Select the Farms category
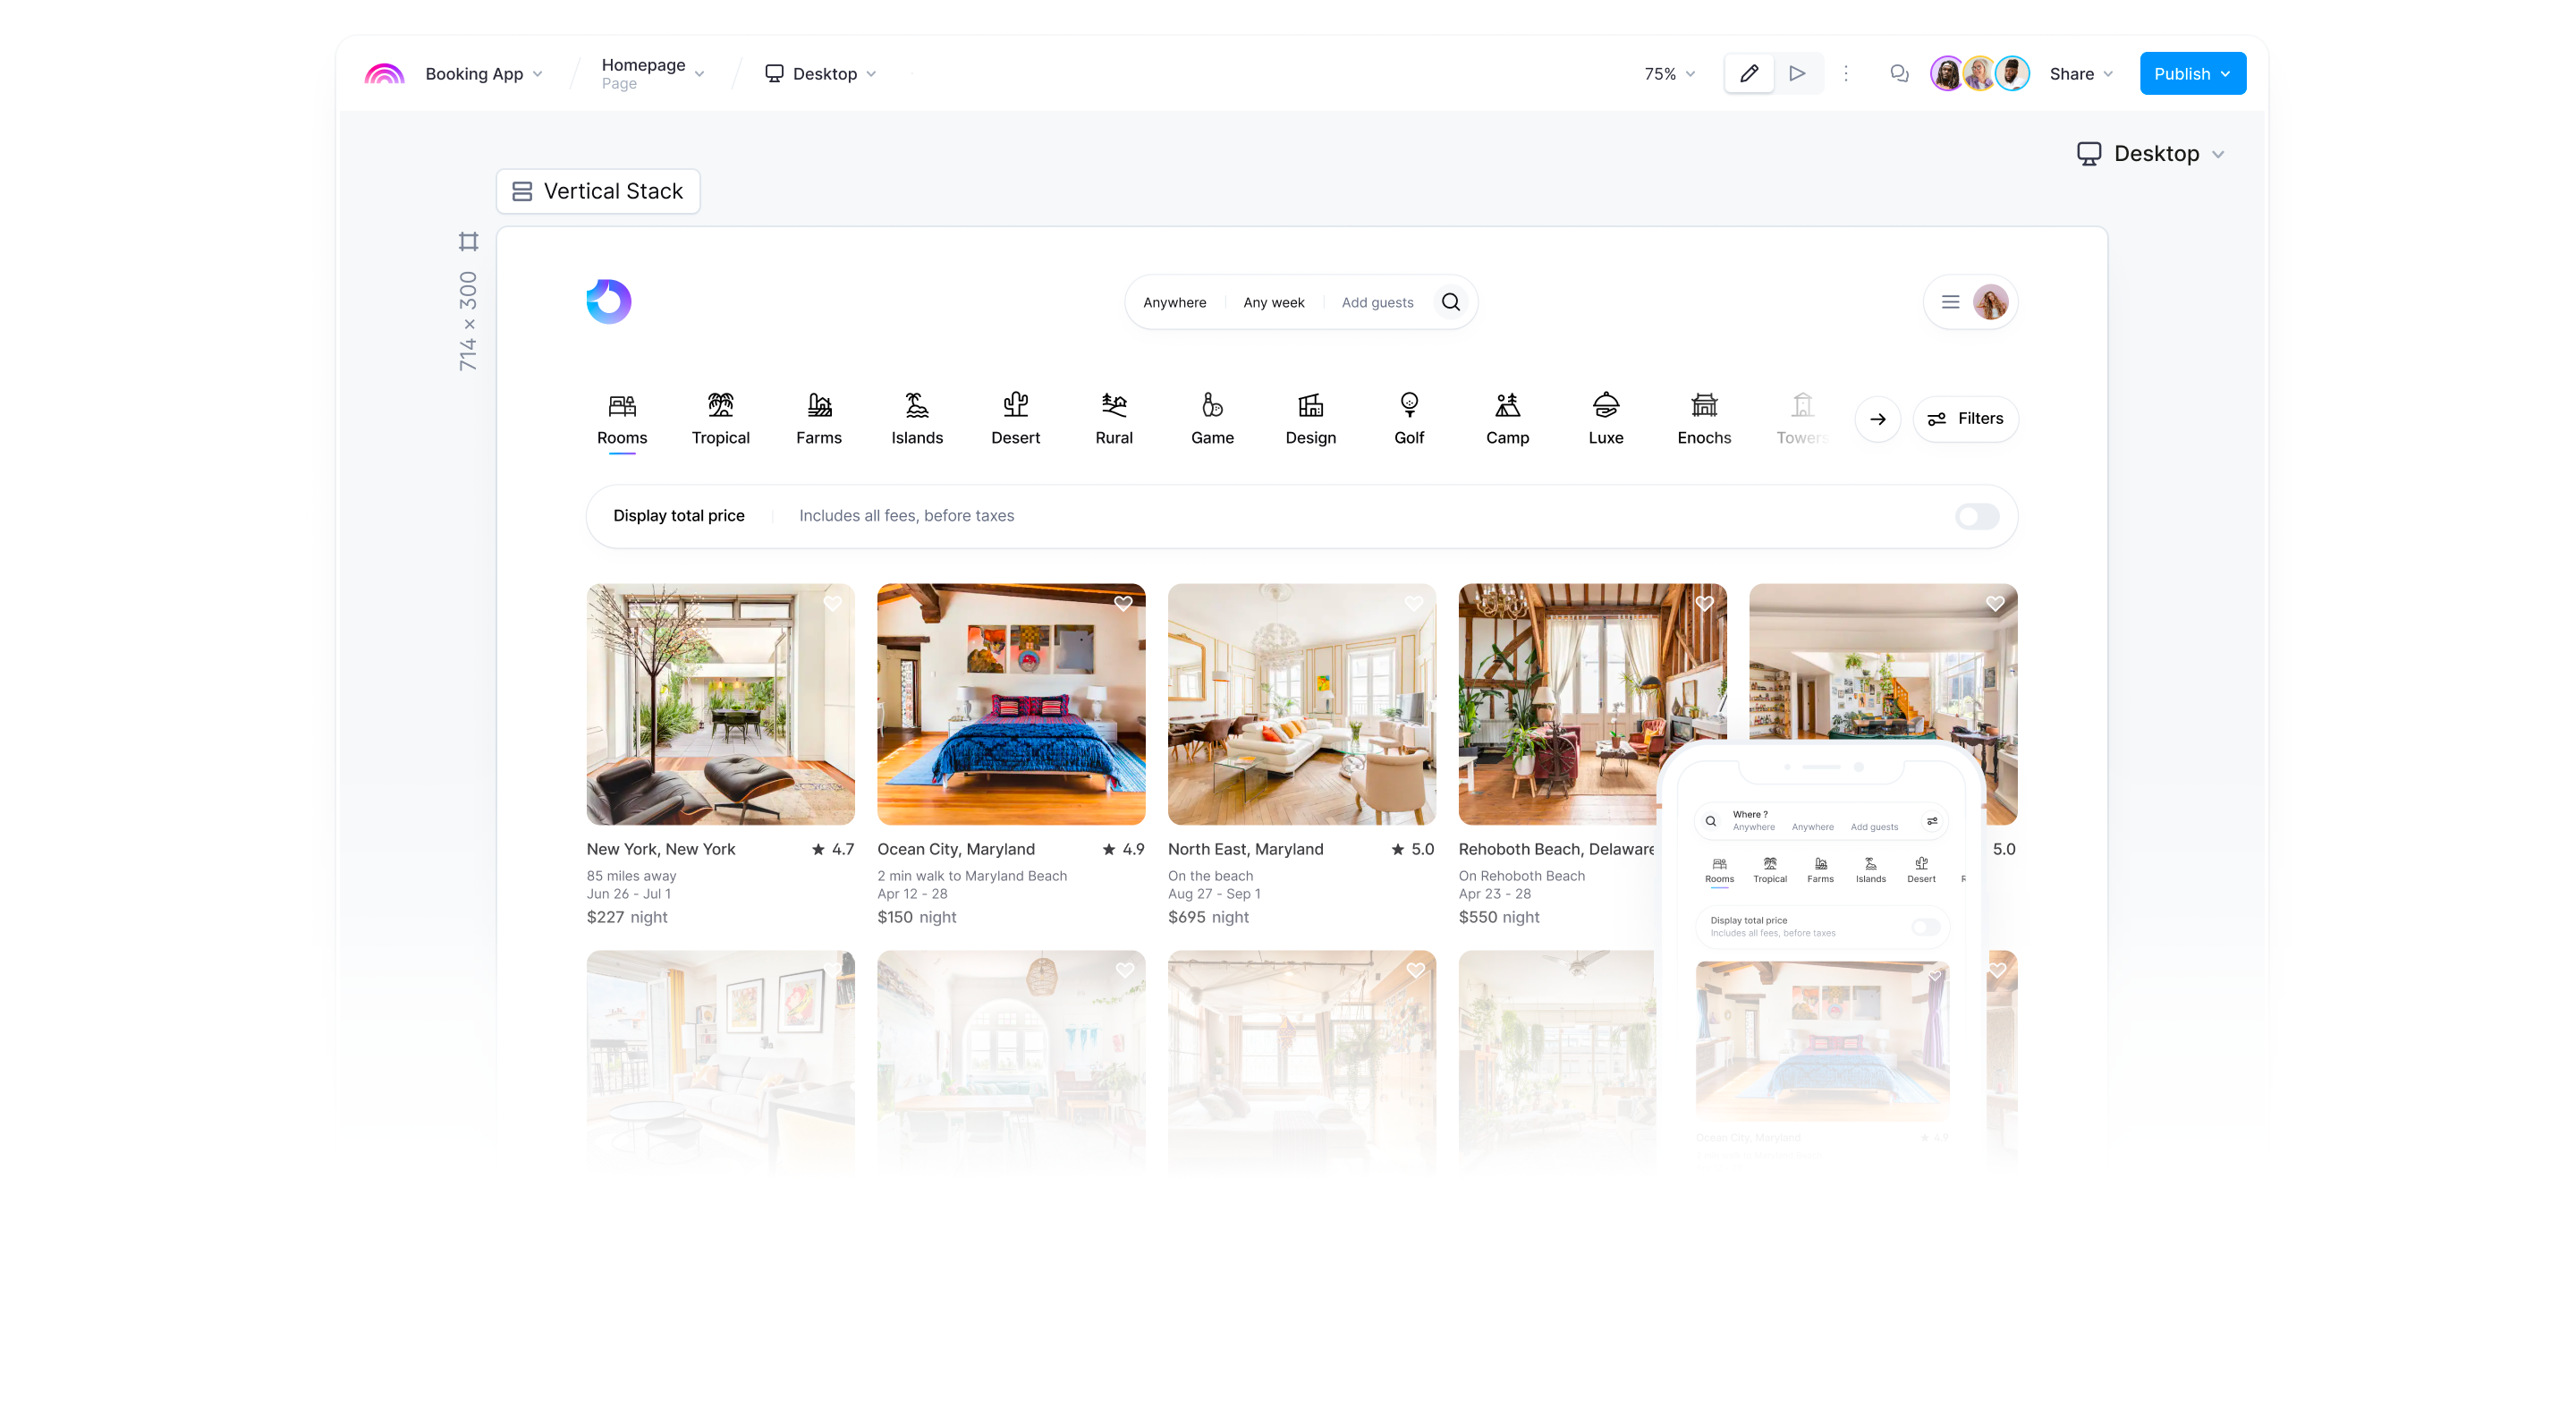Viewport: 2576px width, 1424px height. [819, 420]
